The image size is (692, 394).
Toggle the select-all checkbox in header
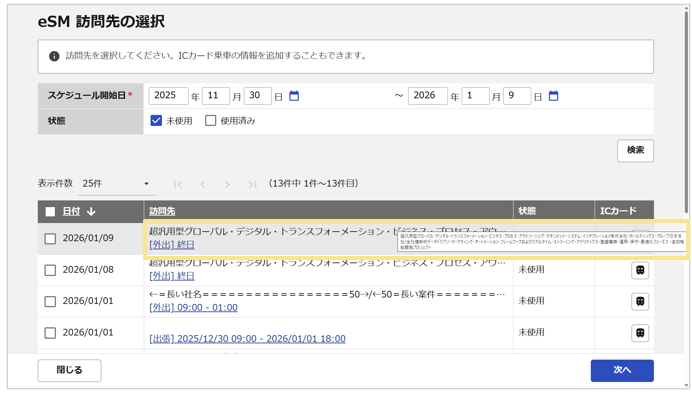(50, 212)
